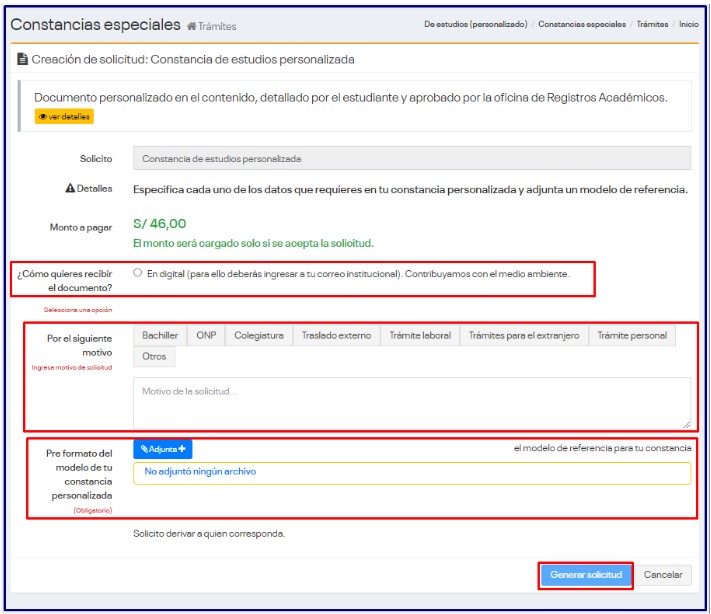
Task: Choose Otros as the reason
Action: 154,357
